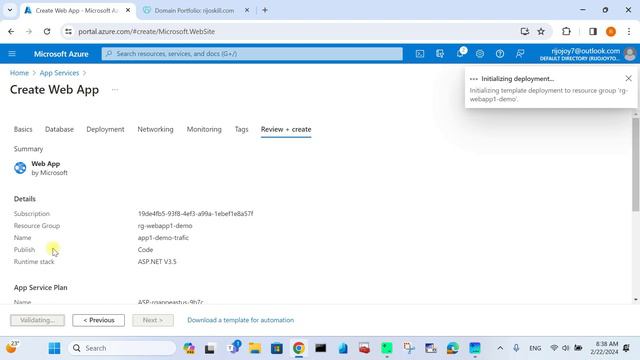Close the Create Web App browser tab
640x360 pixels.
coord(128,10)
